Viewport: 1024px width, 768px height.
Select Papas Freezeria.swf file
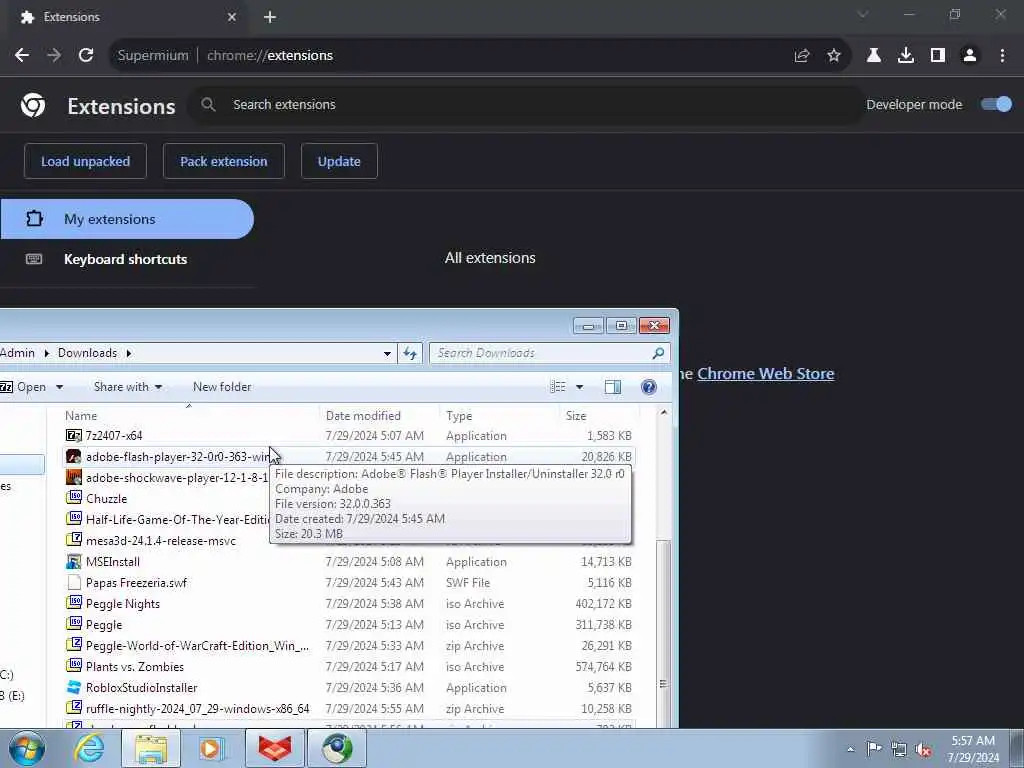click(x=349, y=583)
